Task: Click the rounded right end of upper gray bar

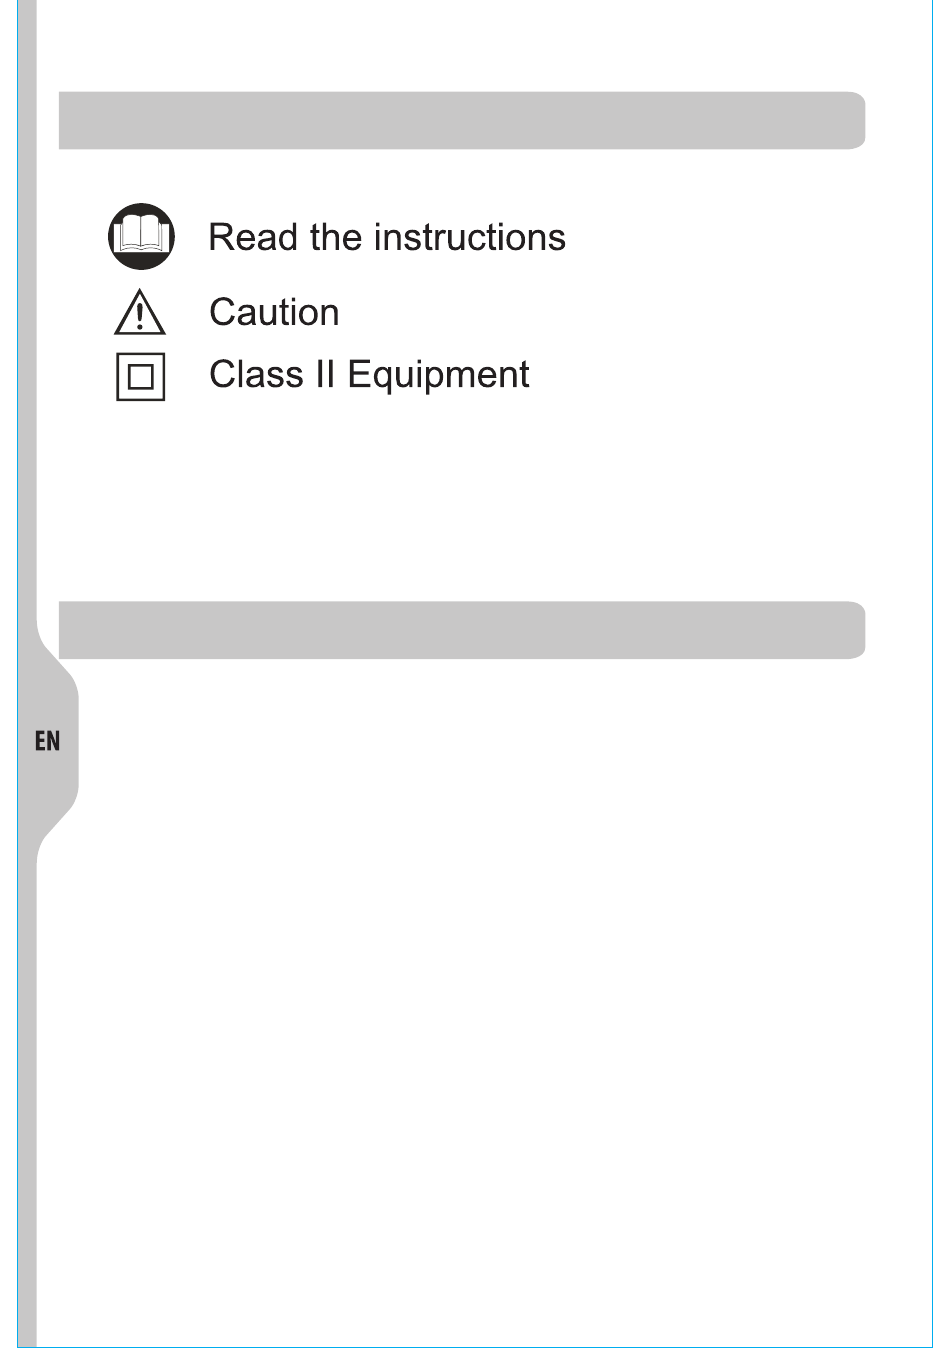Action: (x=852, y=121)
